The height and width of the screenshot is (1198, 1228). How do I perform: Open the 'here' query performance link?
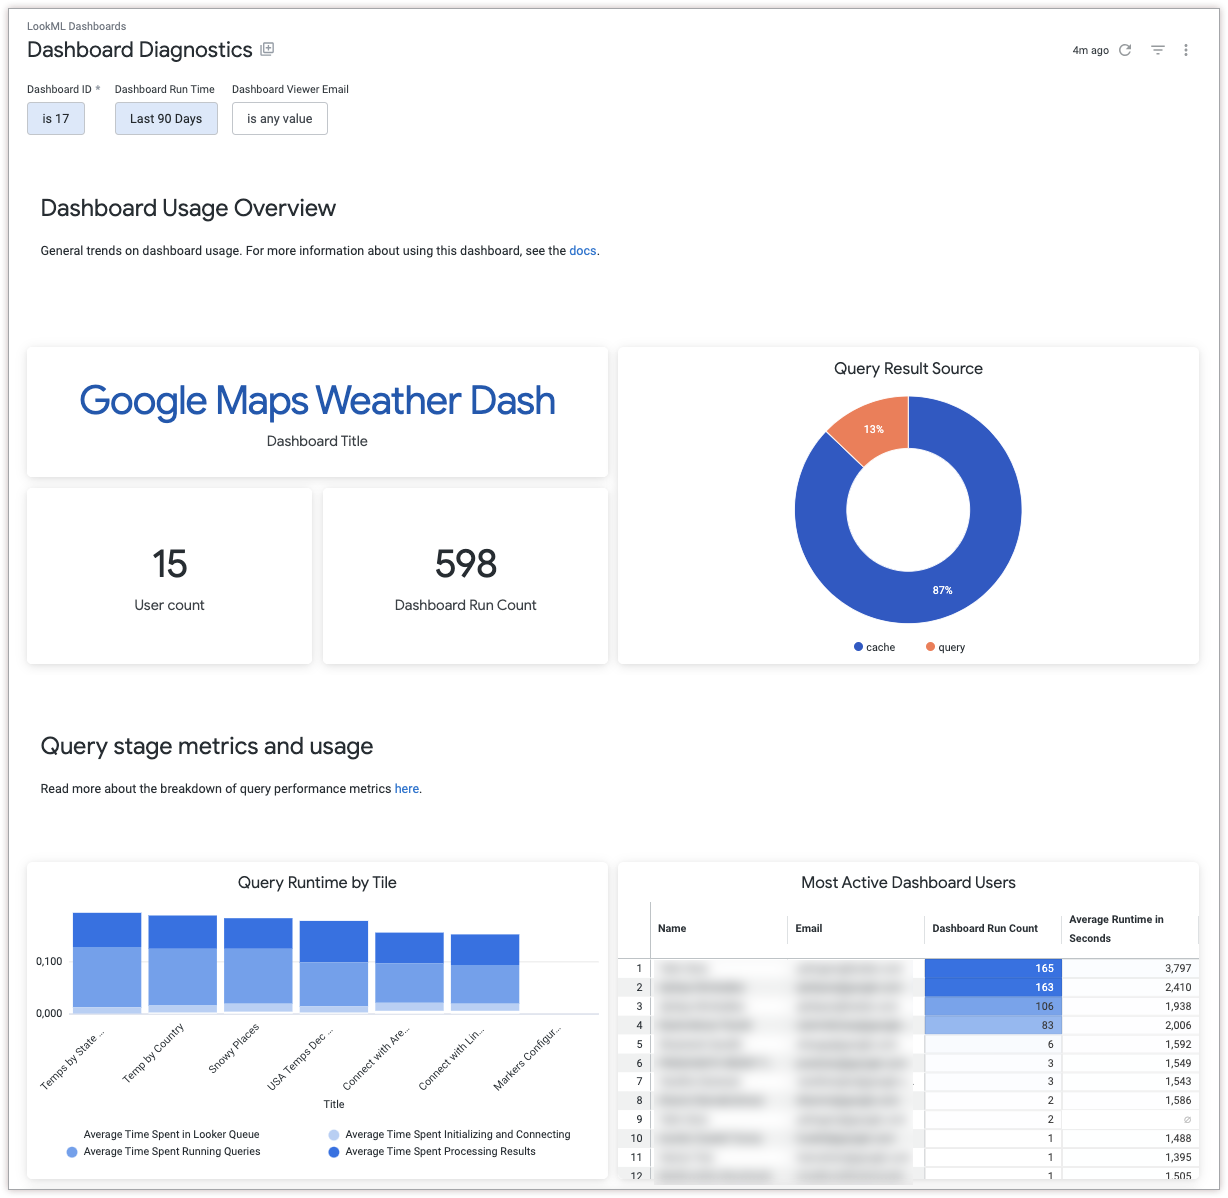point(407,789)
